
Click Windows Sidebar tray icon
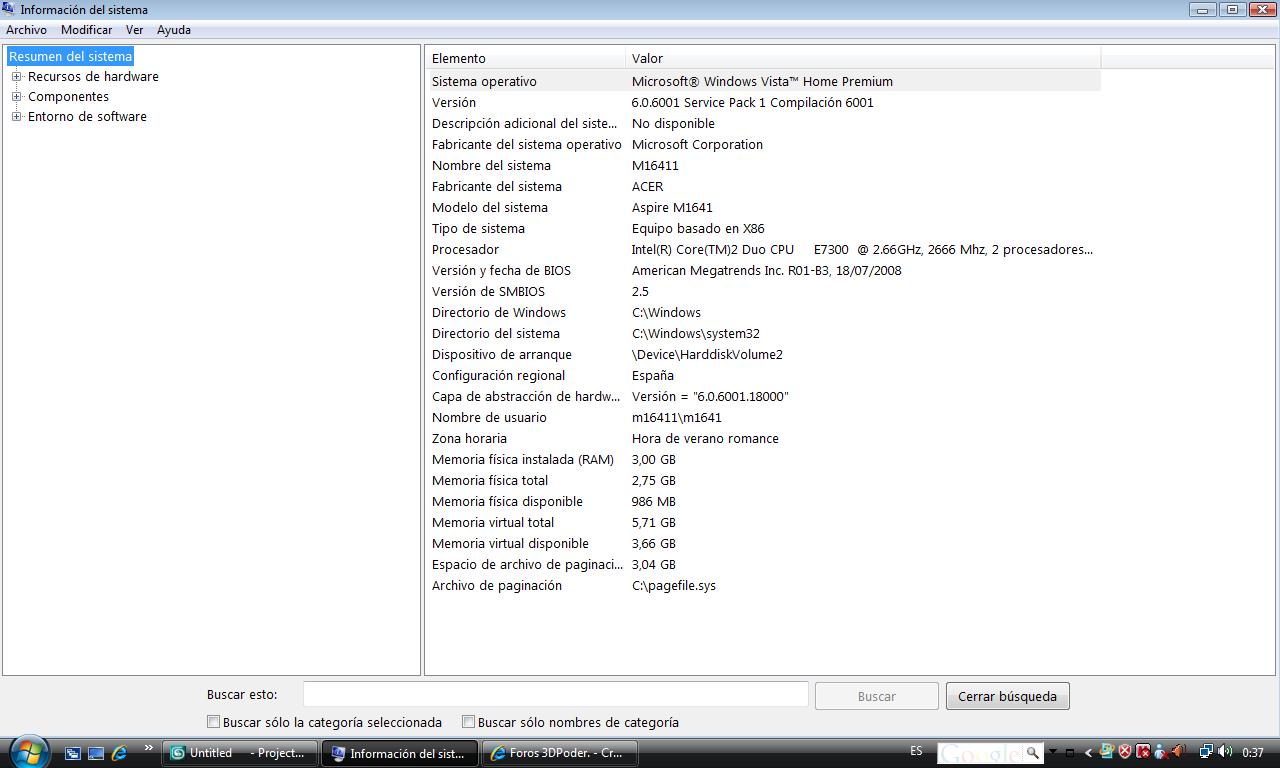pyautogui.click(x=1107, y=751)
